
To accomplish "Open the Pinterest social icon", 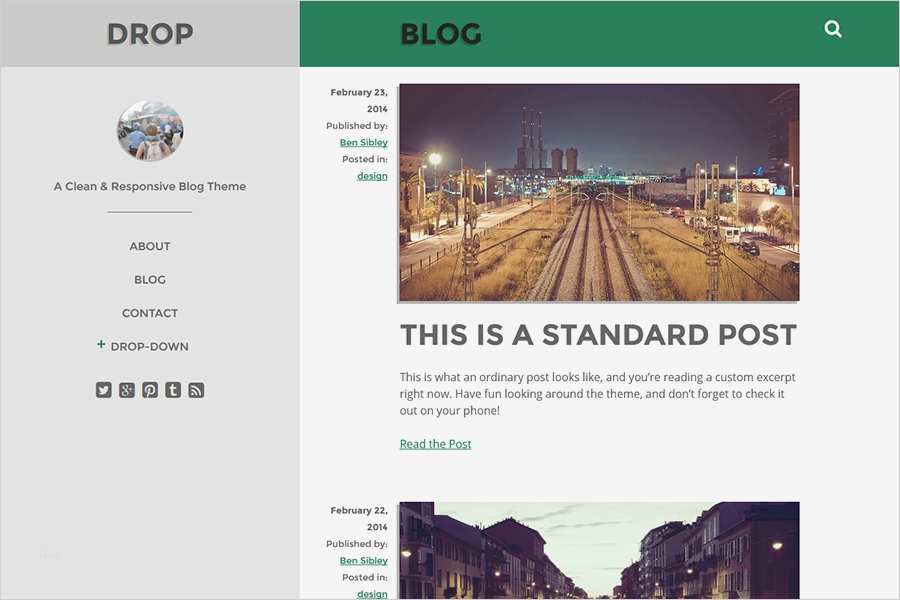I will pos(150,390).
